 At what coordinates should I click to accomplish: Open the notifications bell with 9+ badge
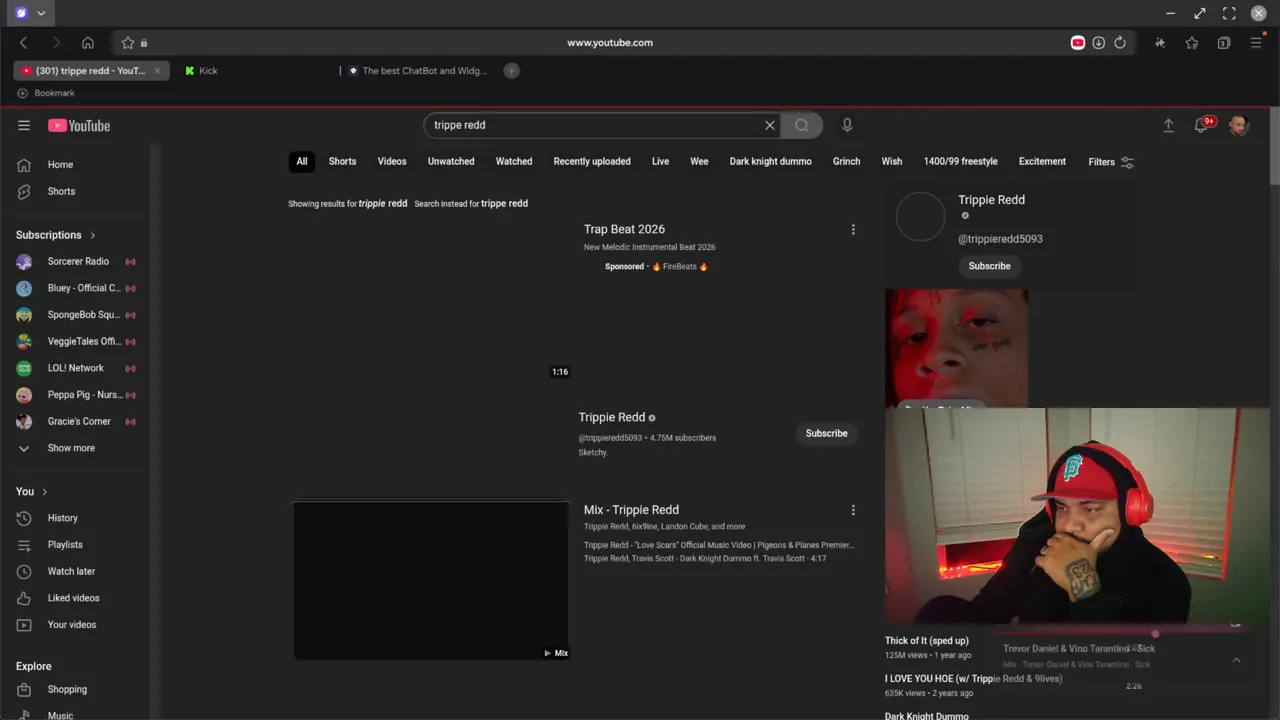(1203, 125)
